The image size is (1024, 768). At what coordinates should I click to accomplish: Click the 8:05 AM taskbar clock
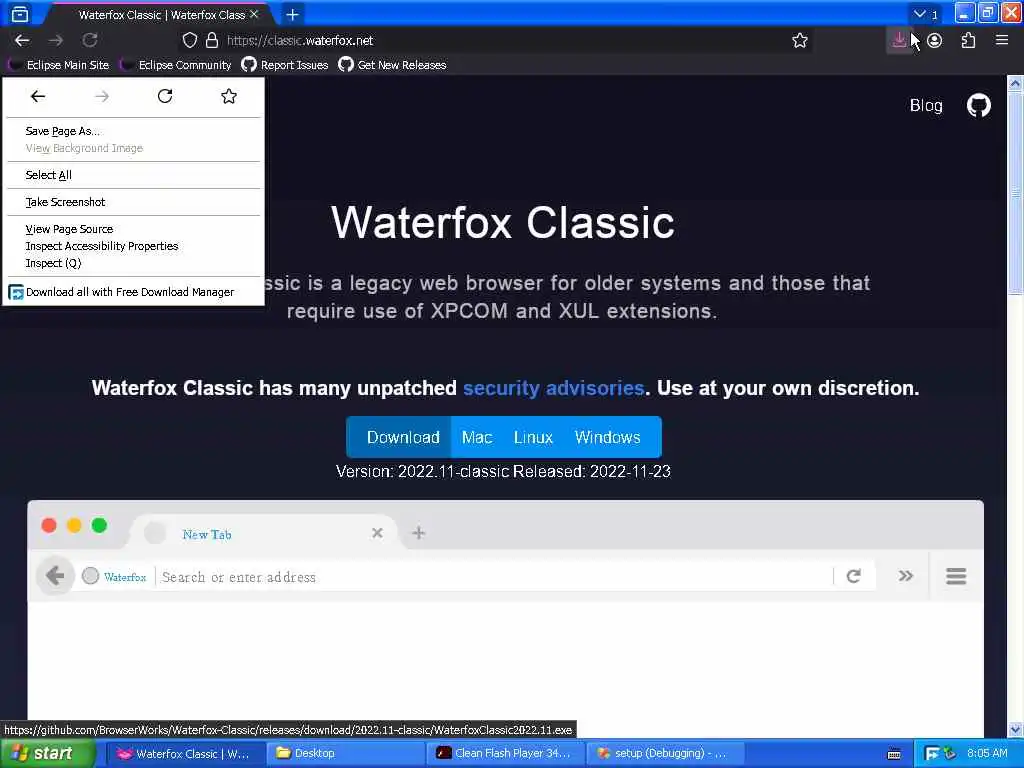pos(987,754)
